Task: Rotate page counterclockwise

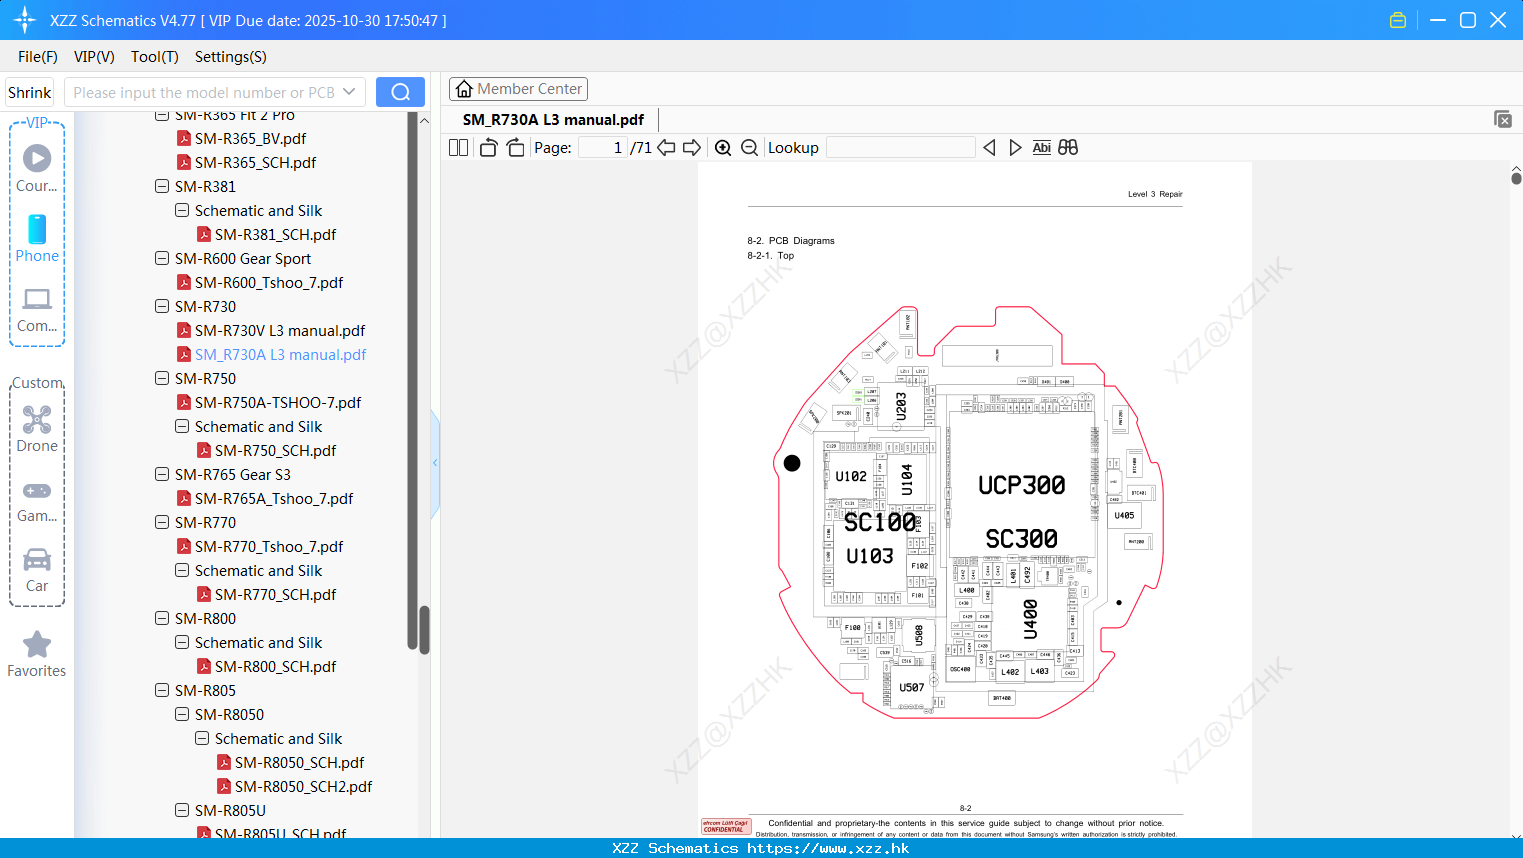Action: click(x=488, y=148)
